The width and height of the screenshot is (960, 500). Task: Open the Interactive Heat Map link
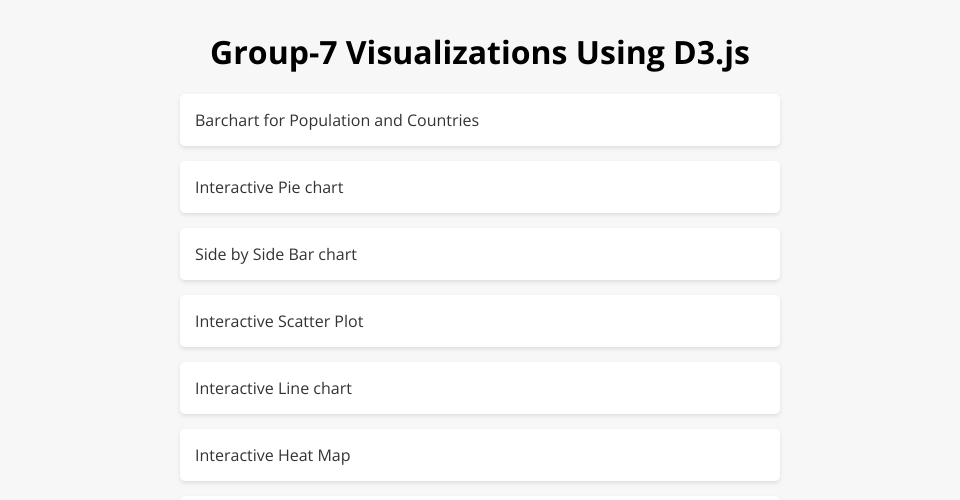[x=272, y=455]
